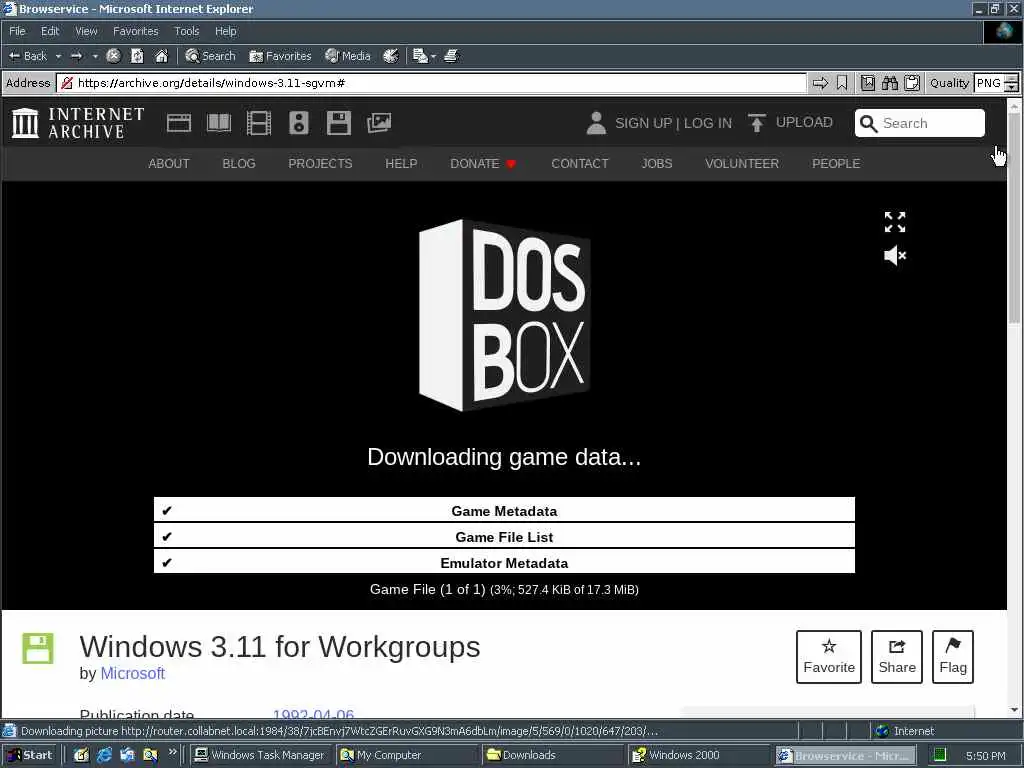Click the clipboard paste icon
1024x768 pixels.
tap(912, 83)
